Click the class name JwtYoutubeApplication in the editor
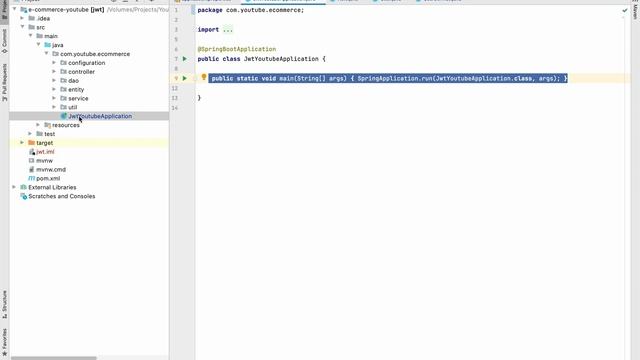This screenshot has height=360, width=640. coord(281,59)
